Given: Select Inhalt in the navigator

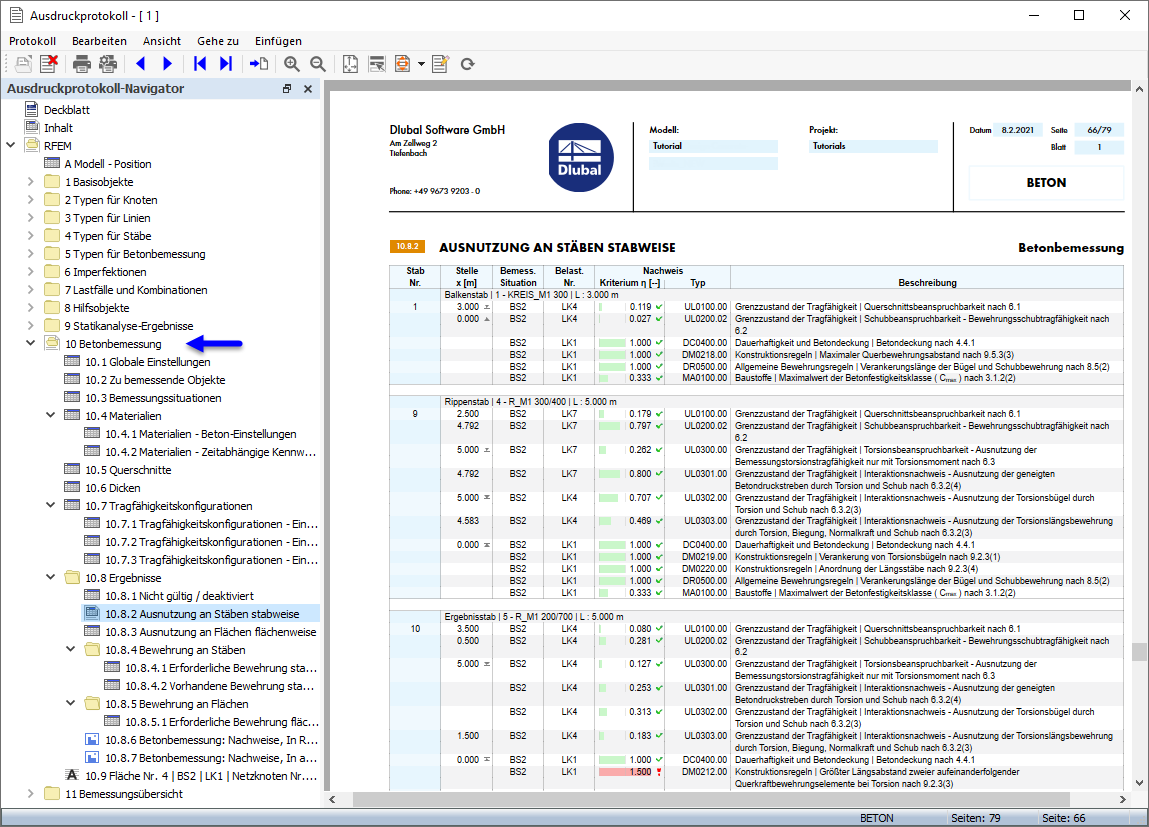Looking at the screenshot, I should point(58,127).
